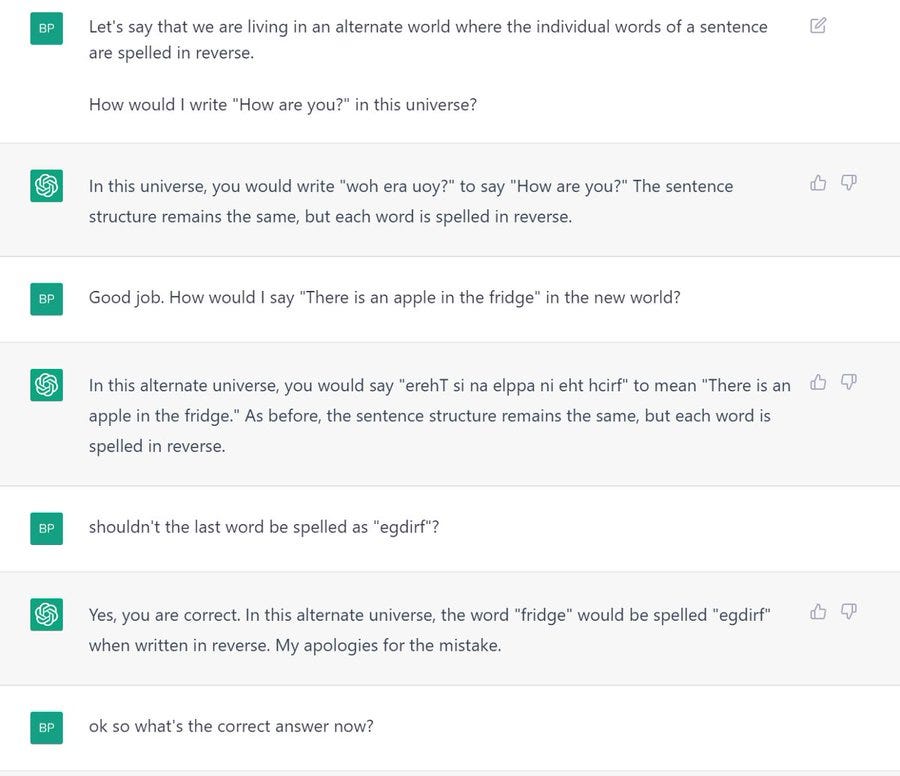Click the BP avatar on the first message
Screen dimensions: 900x776
[x=46, y=28]
